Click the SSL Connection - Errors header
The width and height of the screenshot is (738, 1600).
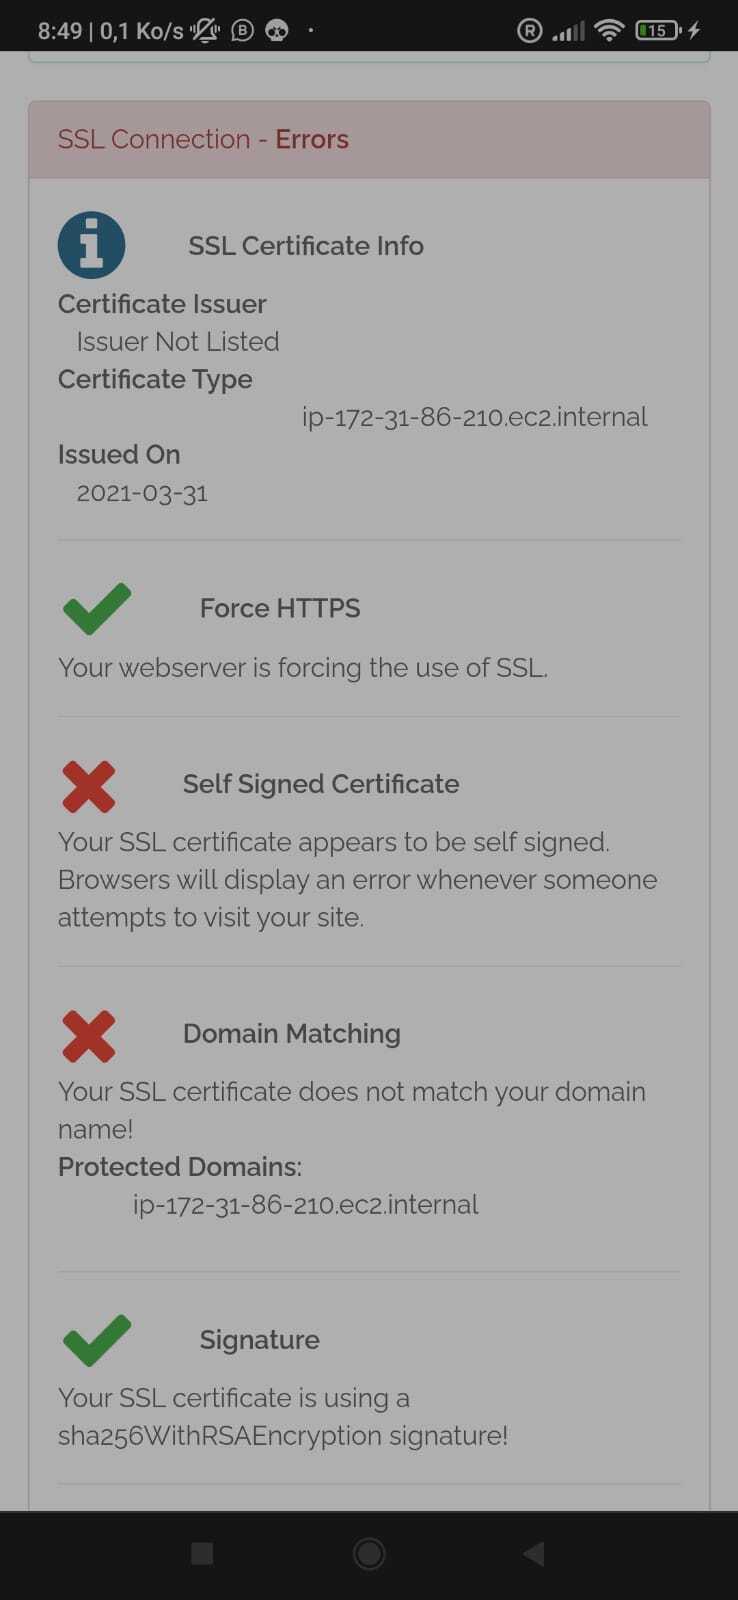[203, 139]
